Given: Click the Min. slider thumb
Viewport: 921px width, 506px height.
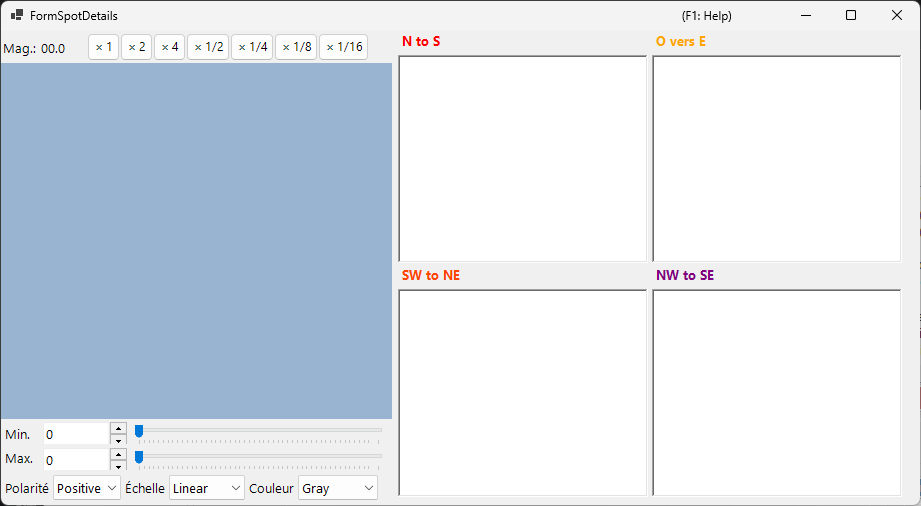Looking at the screenshot, I should pos(139,432).
